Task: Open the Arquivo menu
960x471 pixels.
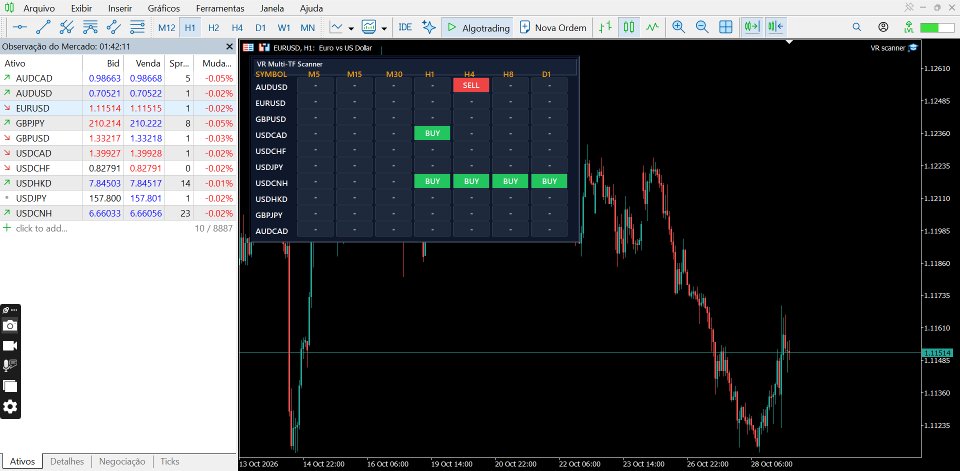Action: point(39,9)
